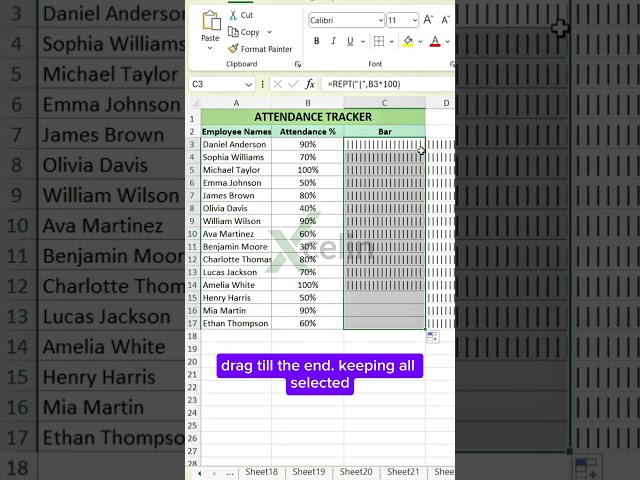Click the Cut scissors icon
640x480 pixels.
pos(233,15)
